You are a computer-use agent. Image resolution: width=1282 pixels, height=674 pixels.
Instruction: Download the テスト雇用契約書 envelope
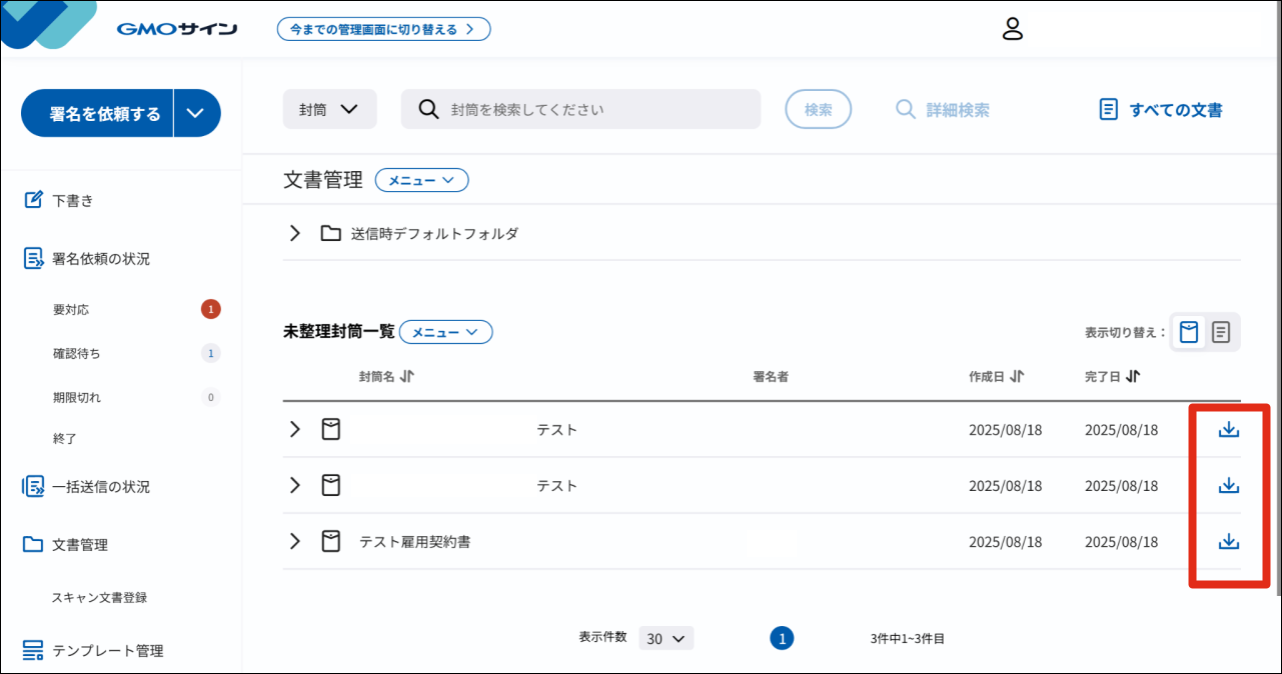pos(1228,541)
